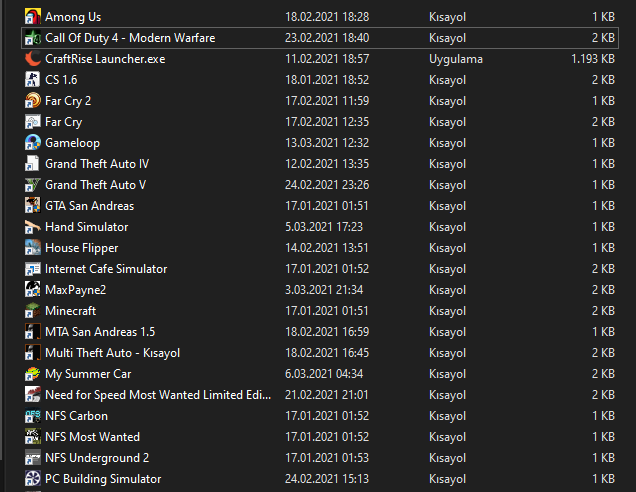
Task: Select the 'Internet Cafe Simulator' name
Action: (106, 269)
